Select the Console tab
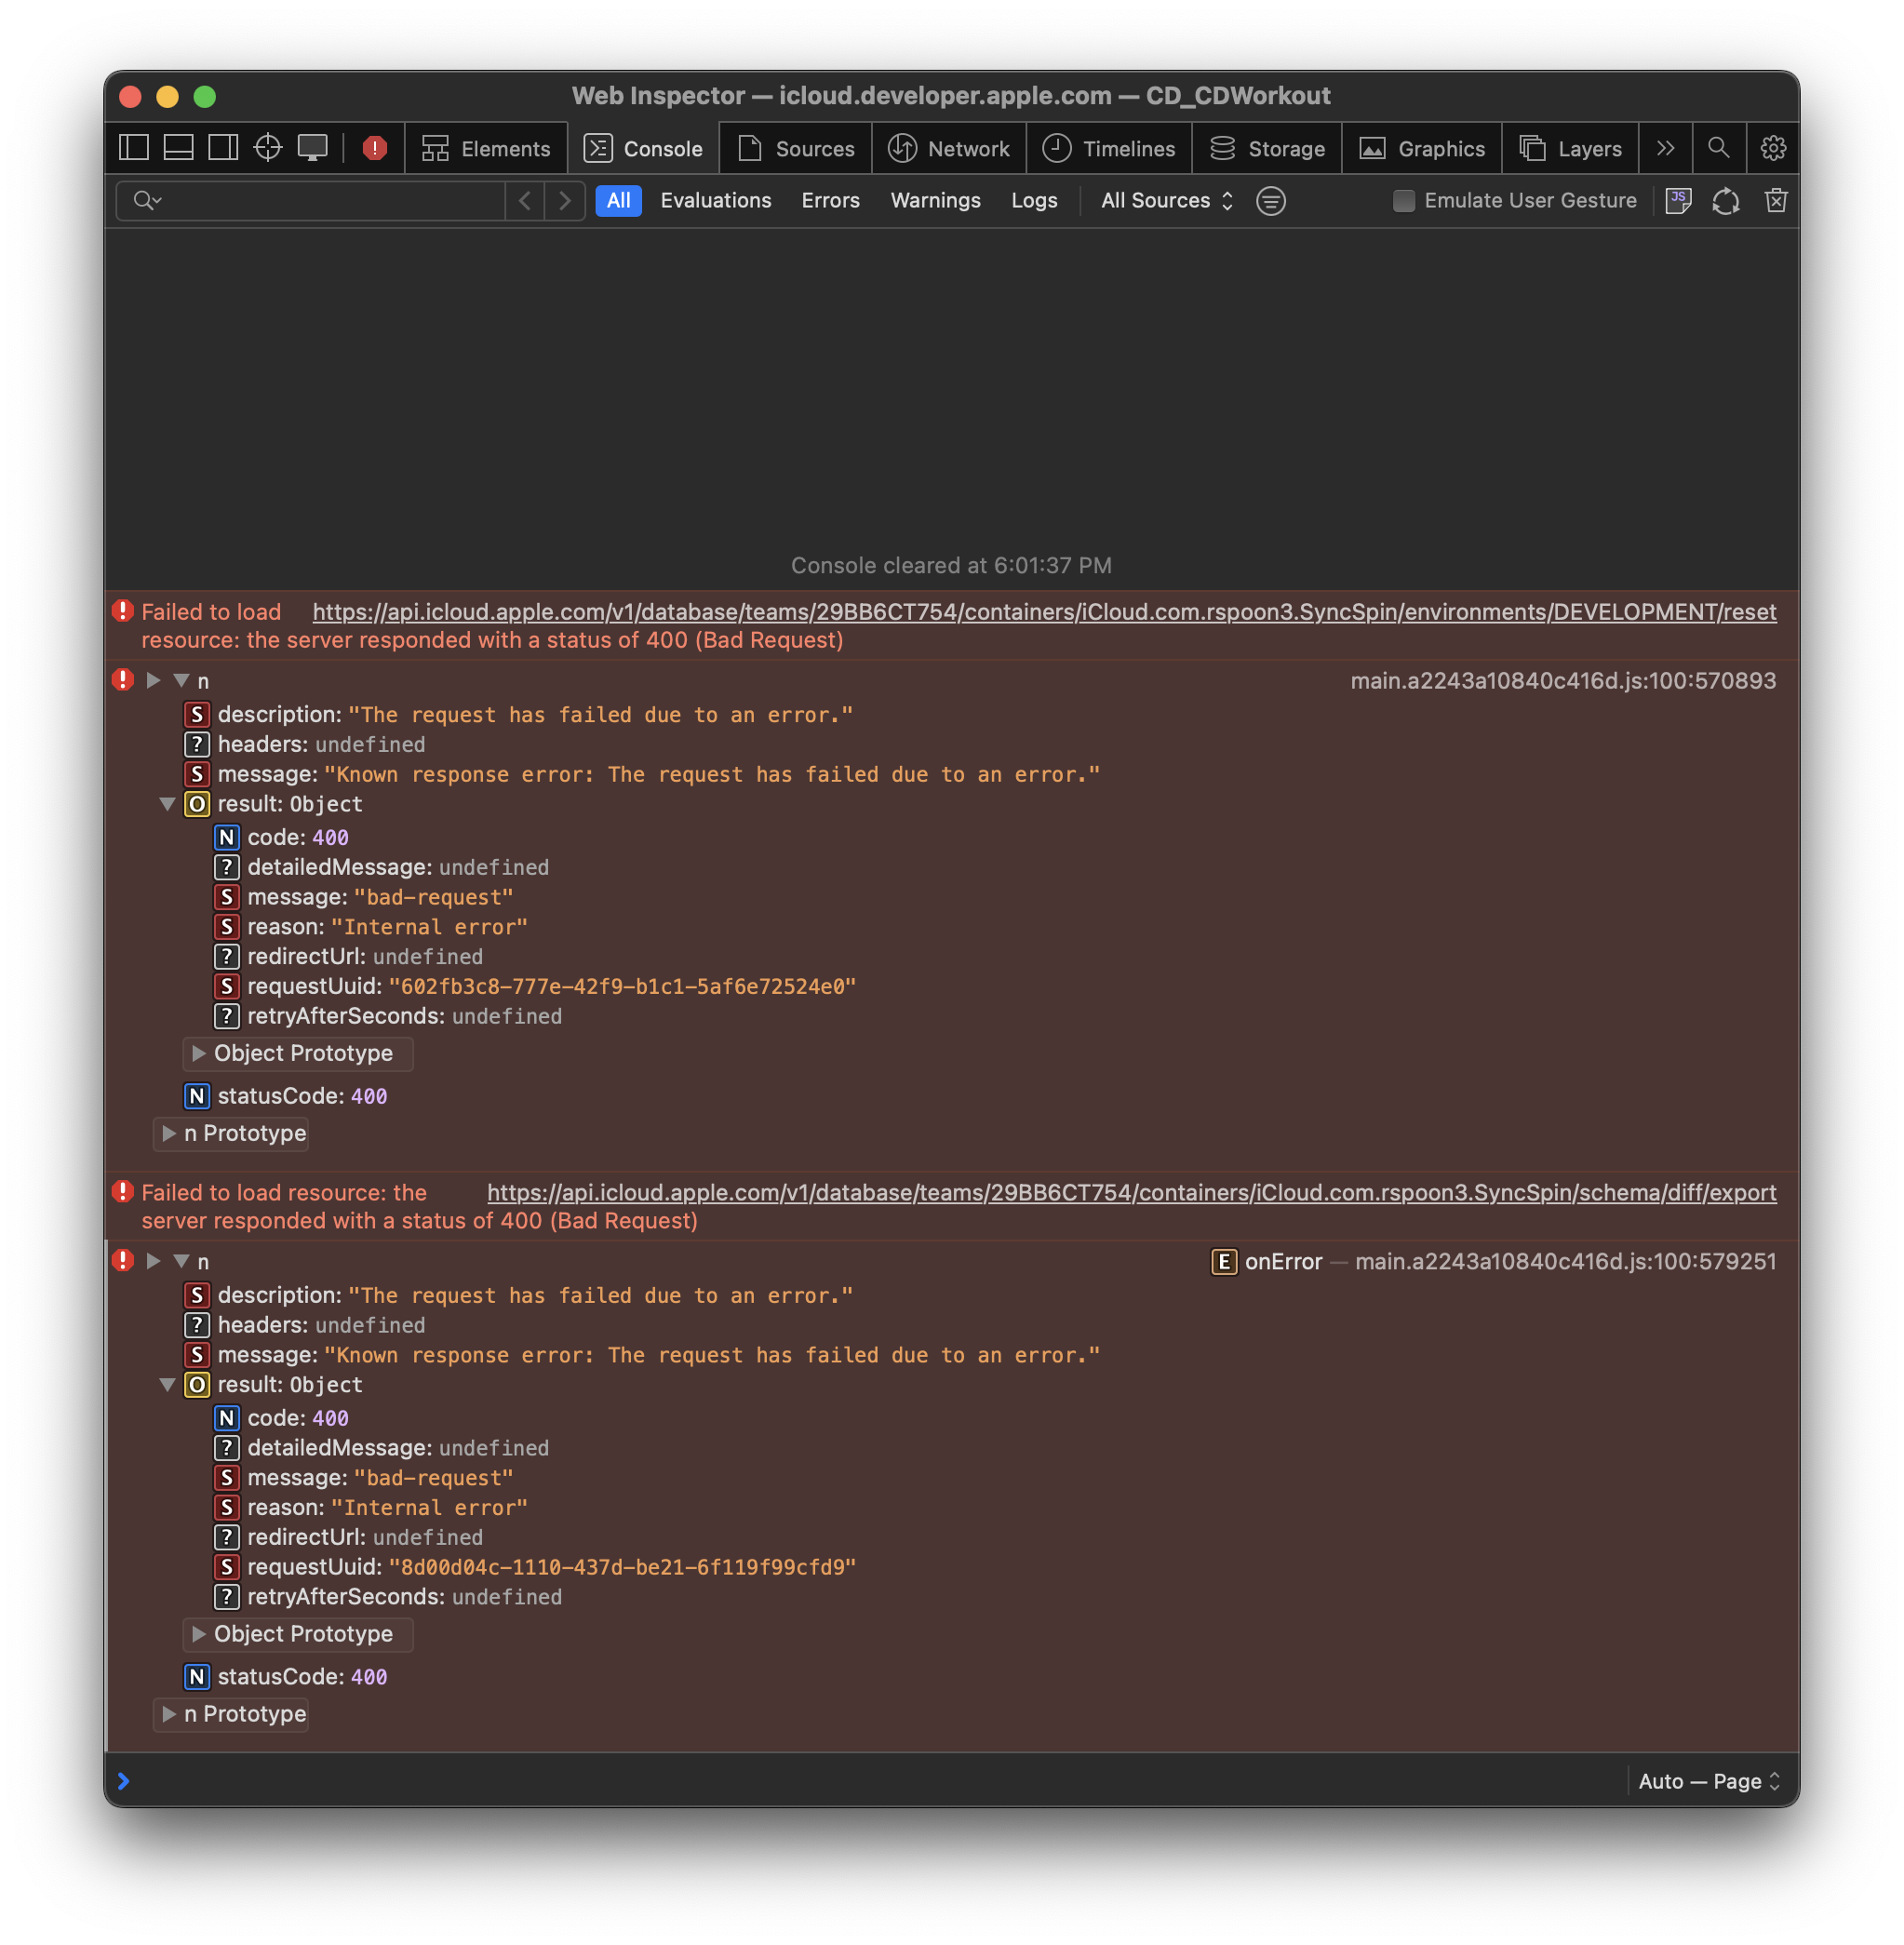This screenshot has height=1945, width=1904. click(x=644, y=149)
